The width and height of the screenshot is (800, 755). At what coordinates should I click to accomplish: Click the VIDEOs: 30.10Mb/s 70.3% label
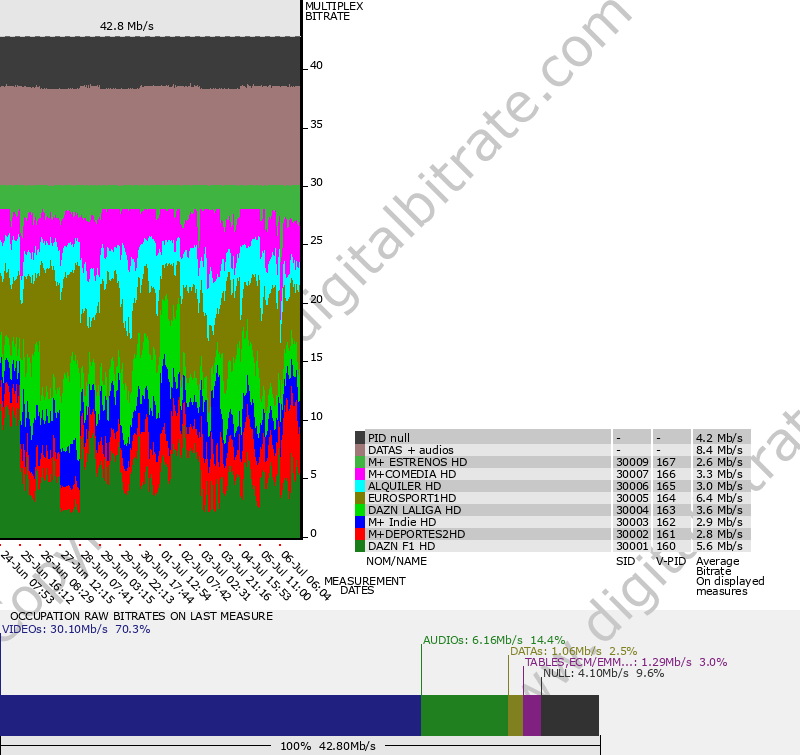tap(76, 629)
